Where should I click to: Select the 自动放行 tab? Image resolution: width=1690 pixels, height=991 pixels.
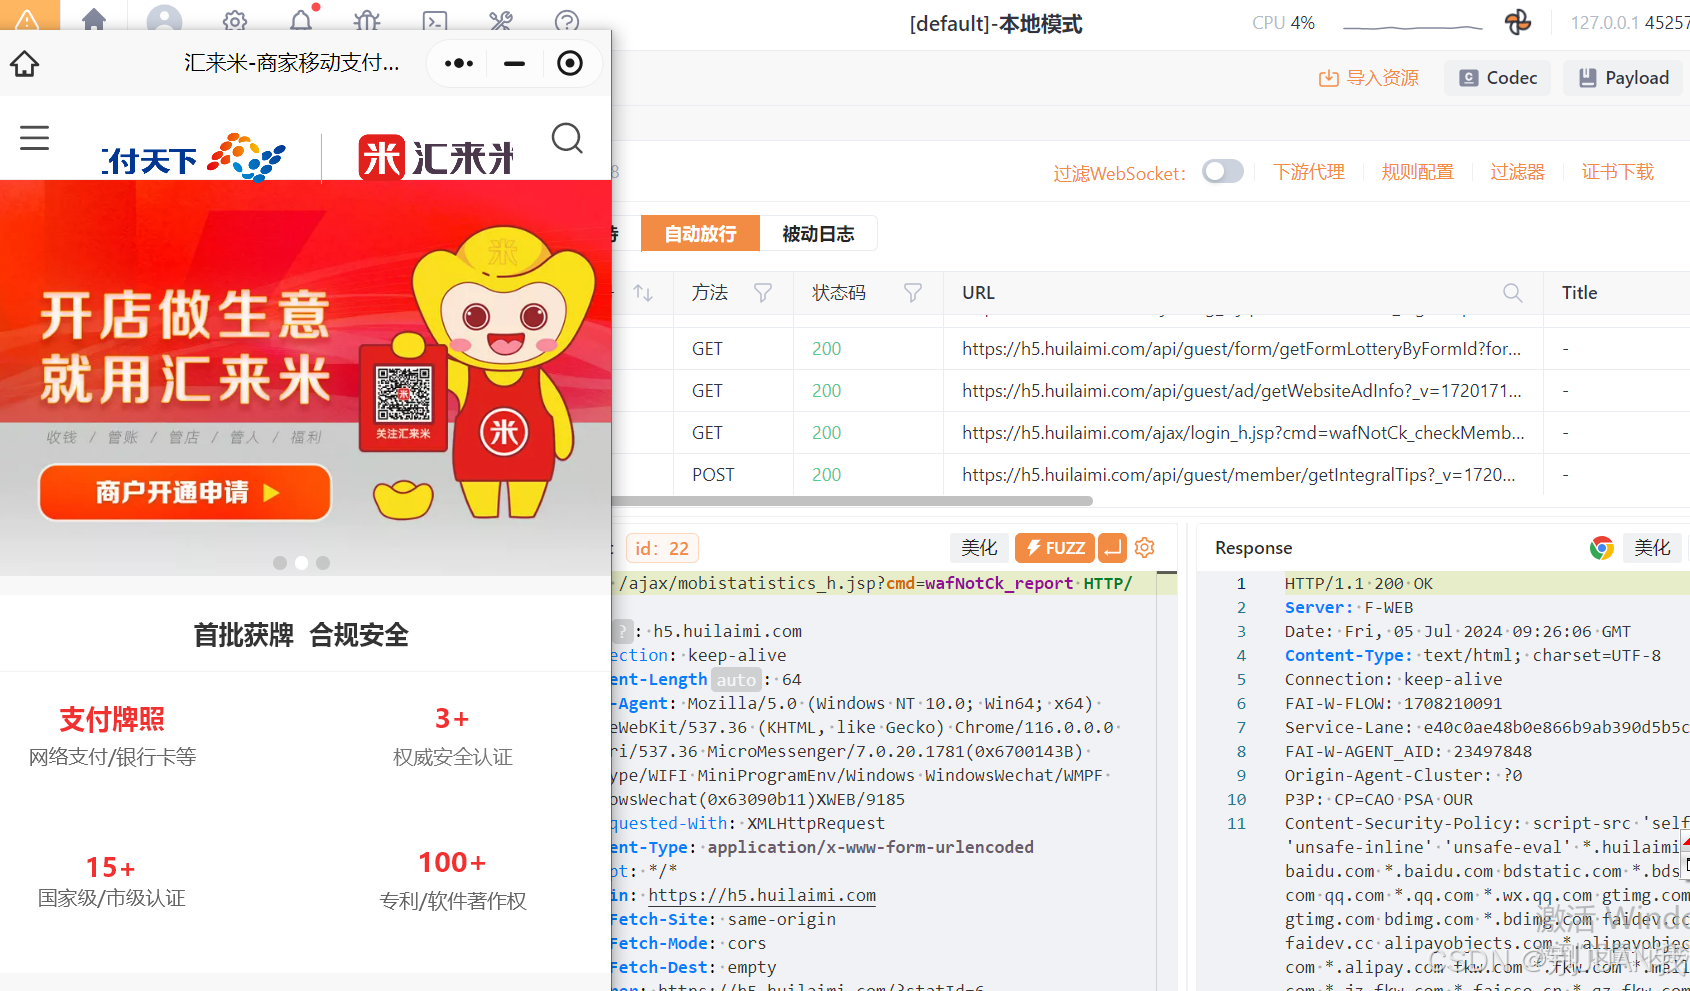click(700, 233)
